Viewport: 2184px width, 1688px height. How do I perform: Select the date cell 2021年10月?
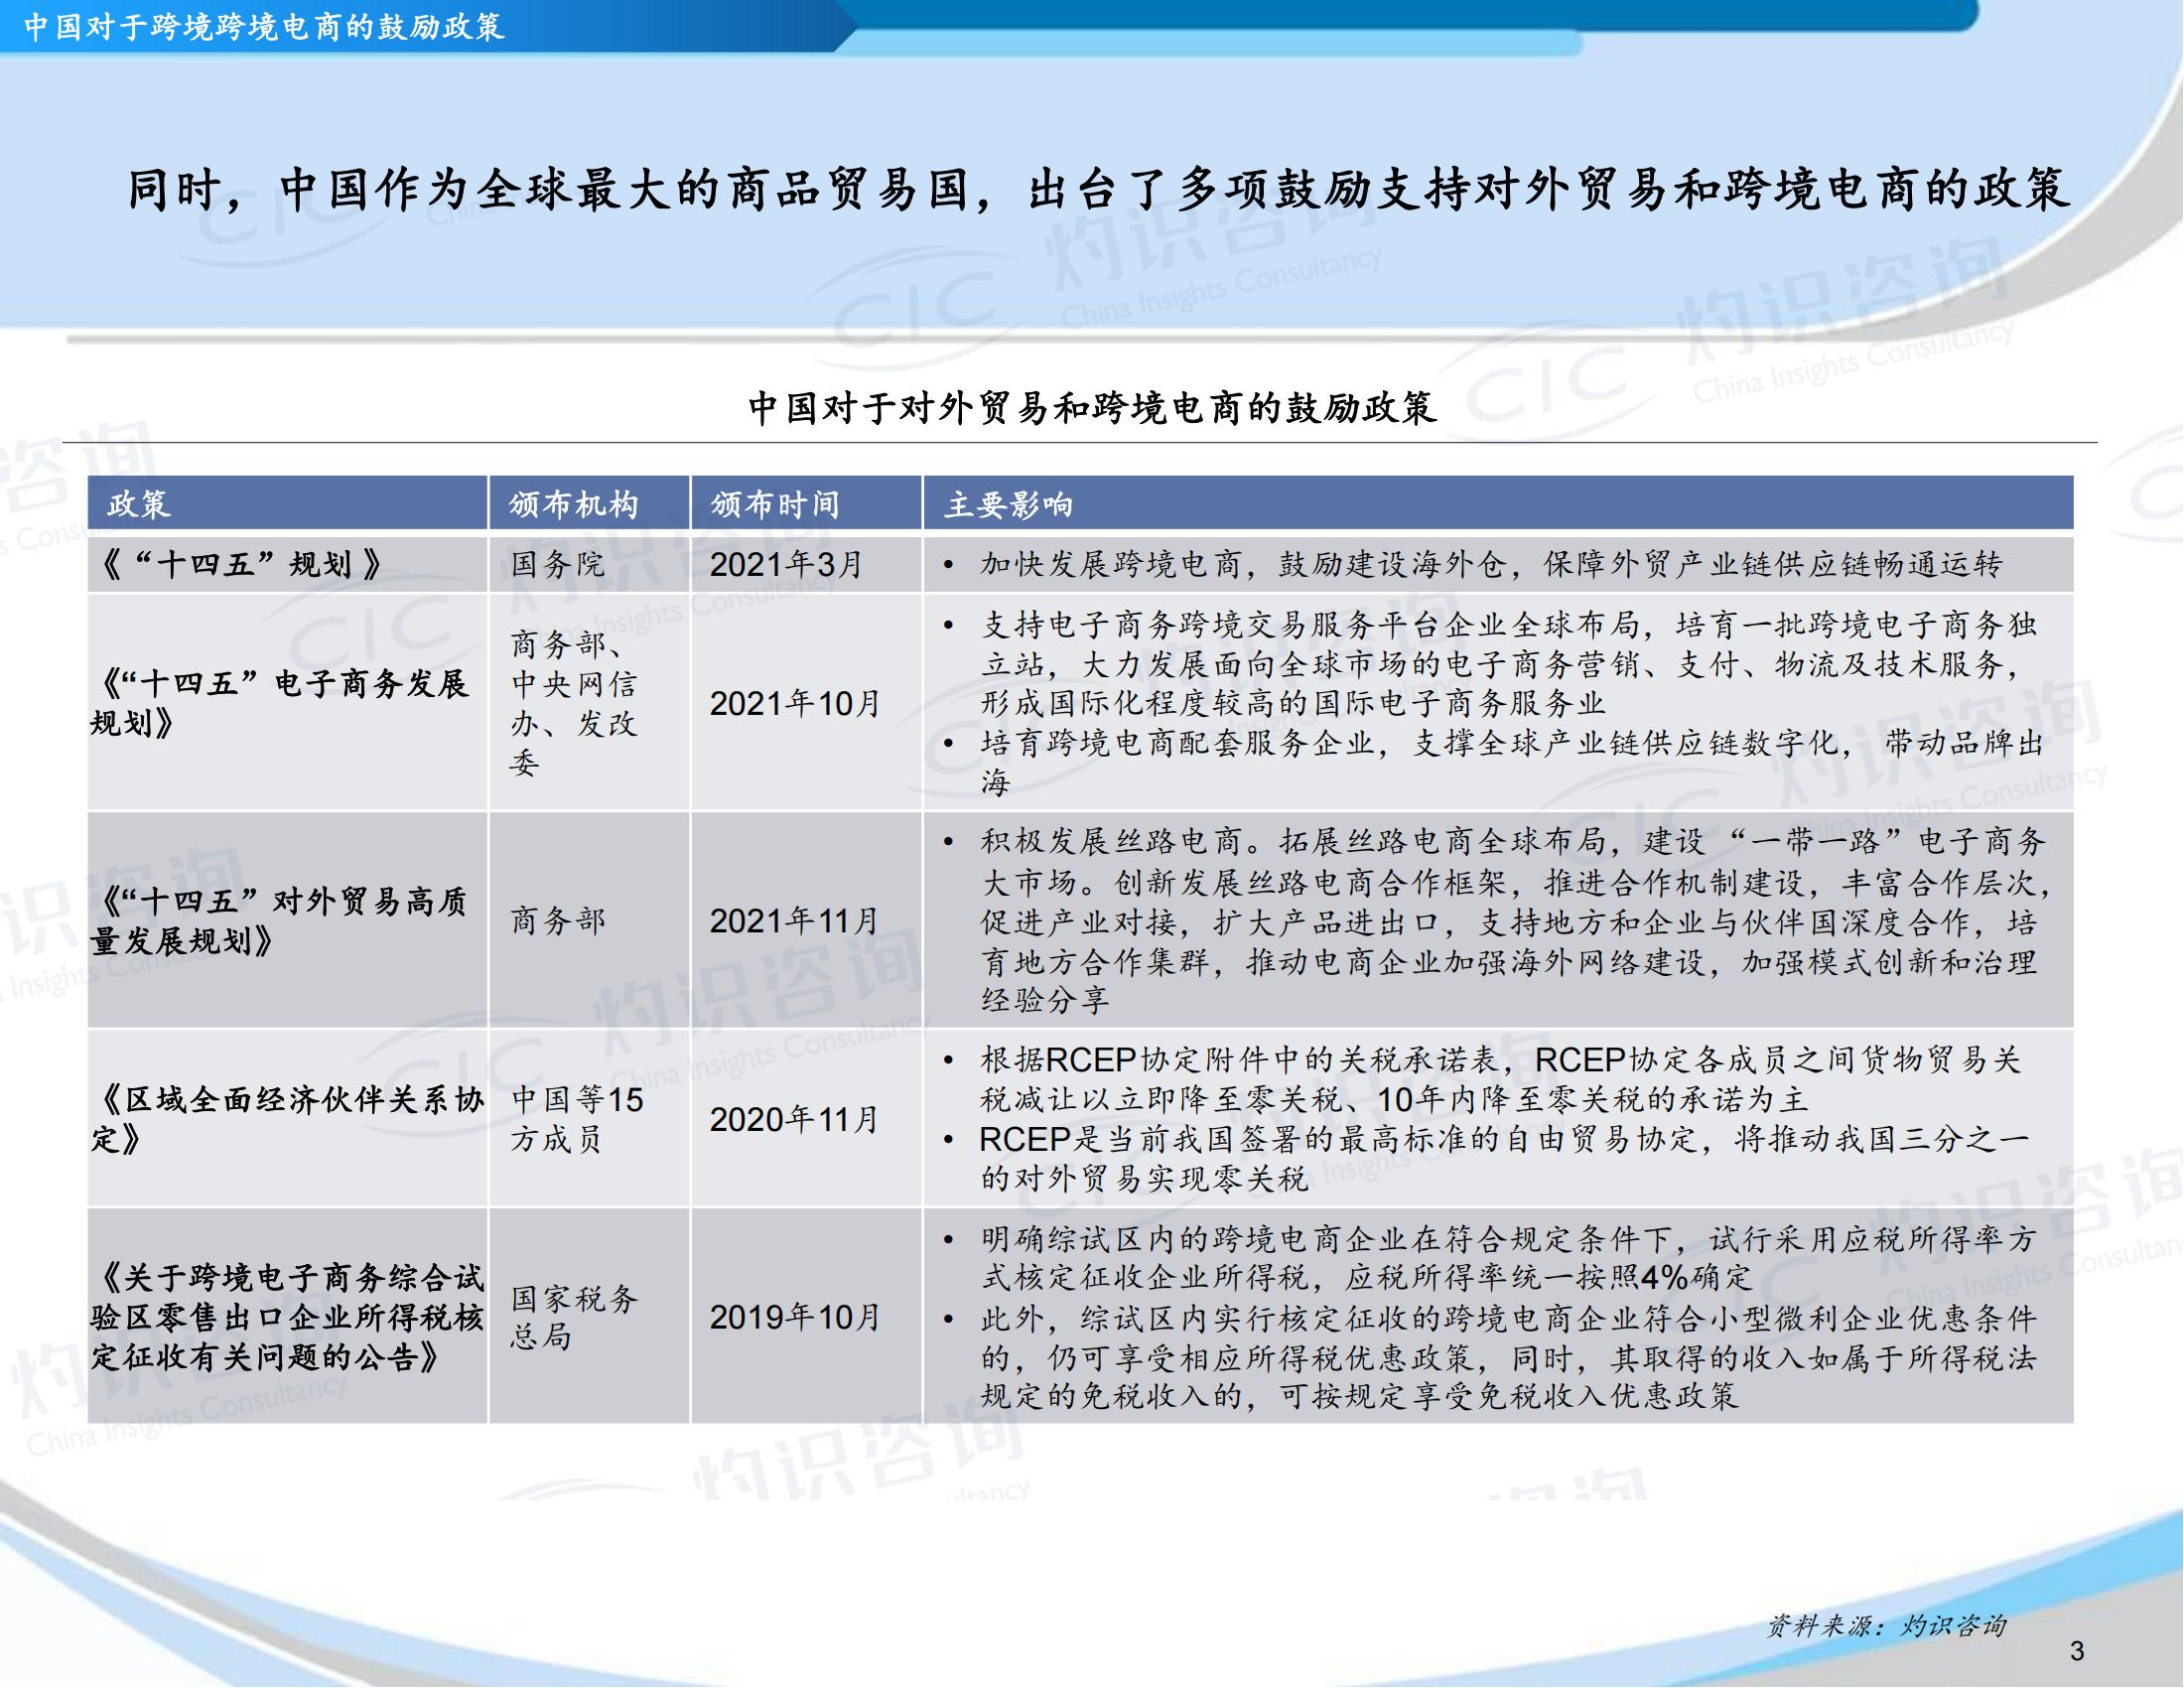[x=806, y=702]
